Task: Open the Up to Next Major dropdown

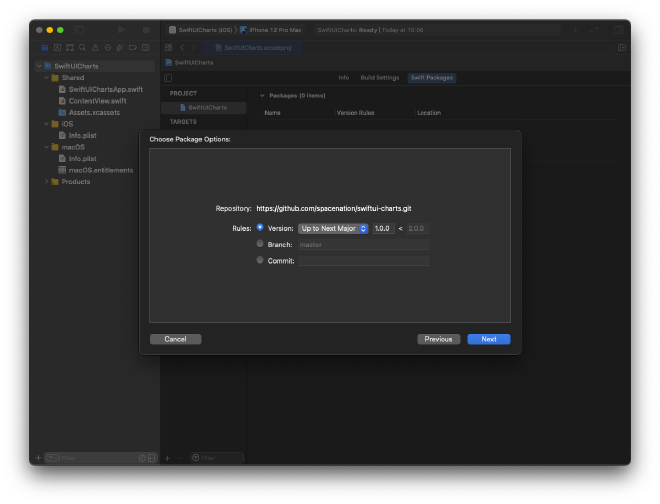Action: pyautogui.click(x=333, y=228)
